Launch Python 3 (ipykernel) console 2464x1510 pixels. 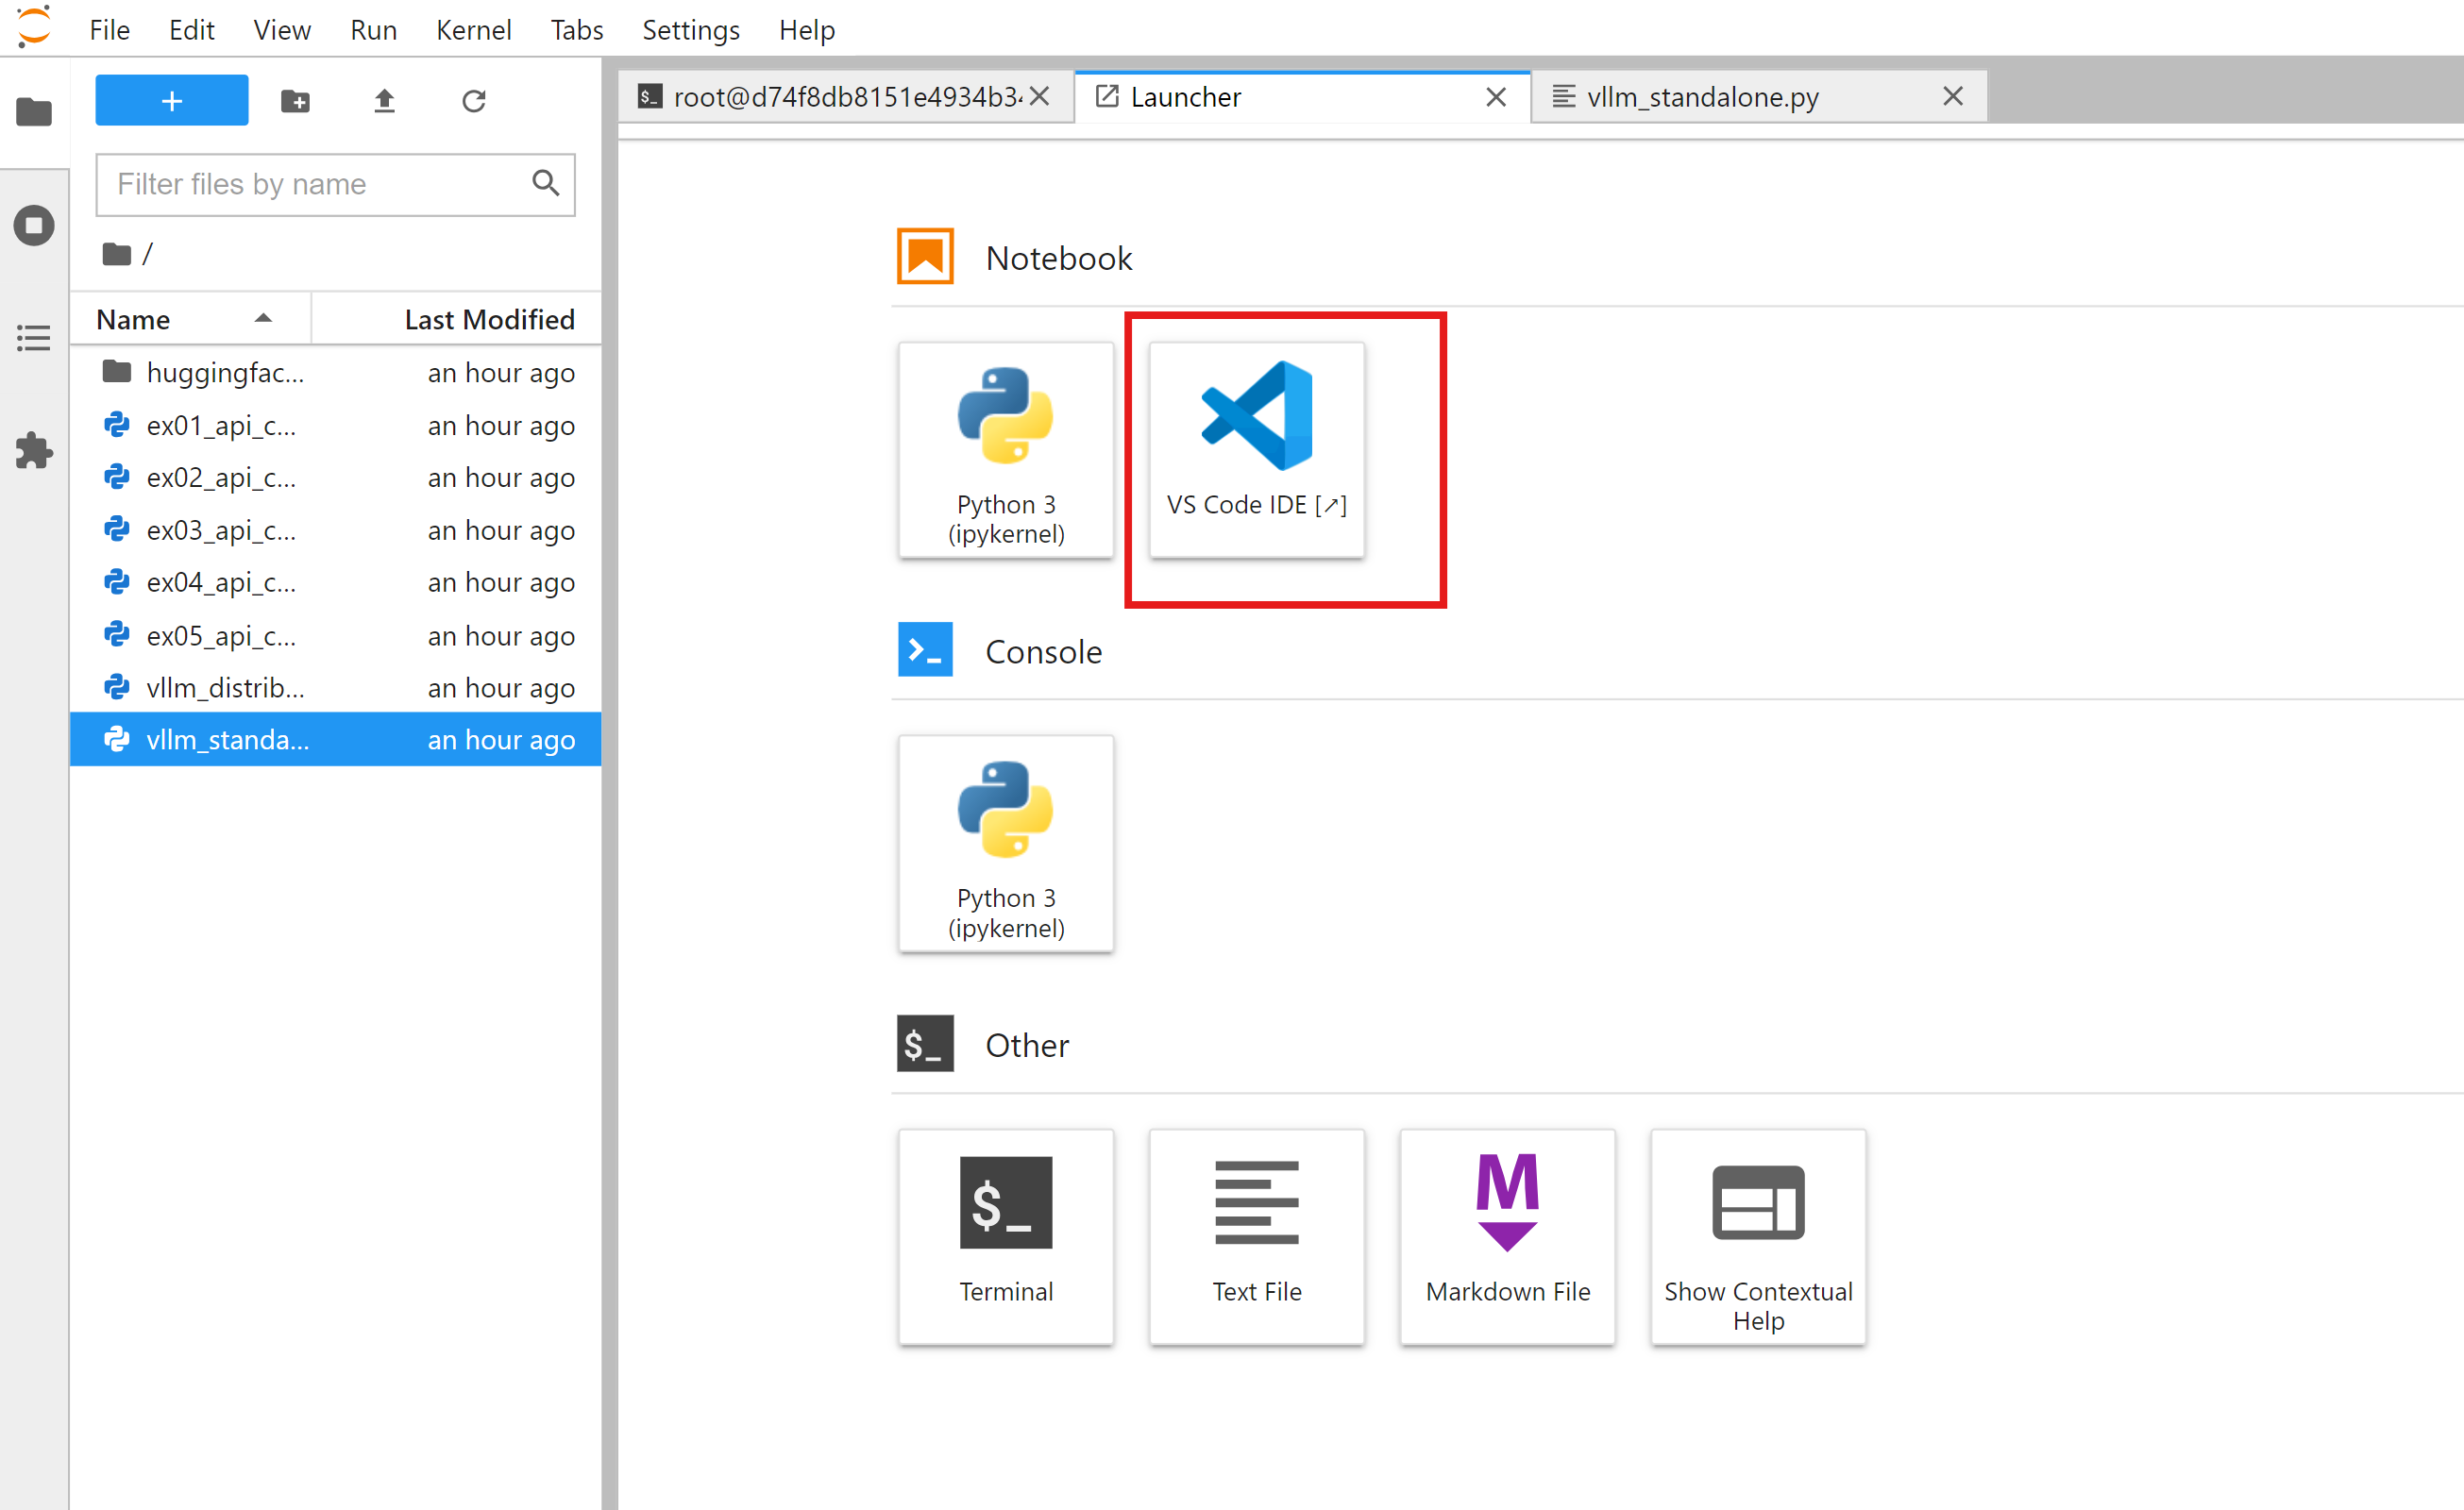(1006, 844)
